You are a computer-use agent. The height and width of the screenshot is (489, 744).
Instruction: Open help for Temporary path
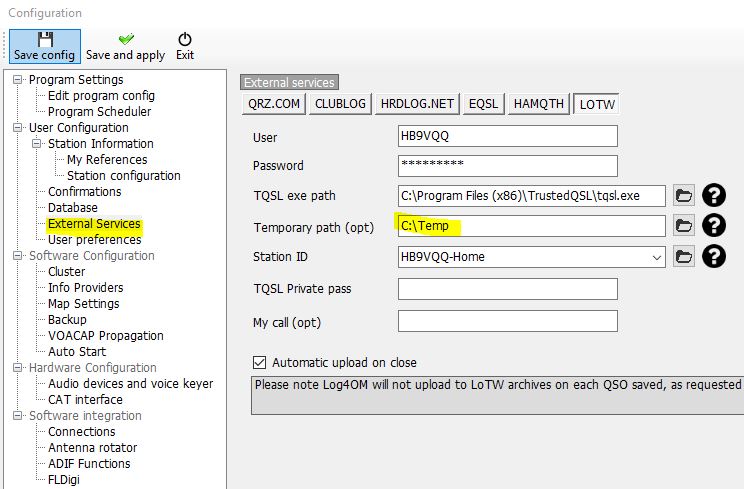click(714, 226)
